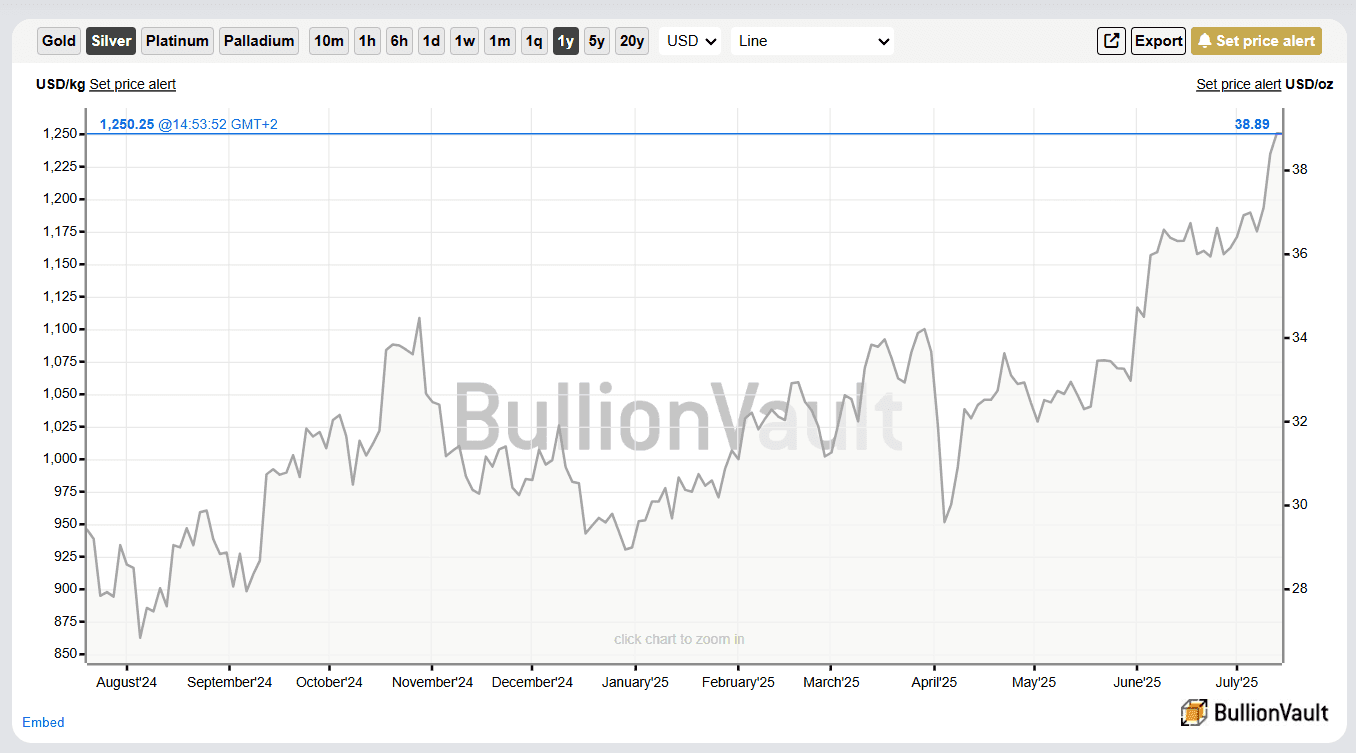
Task: Select the Gold metal toggle
Action: 59,41
